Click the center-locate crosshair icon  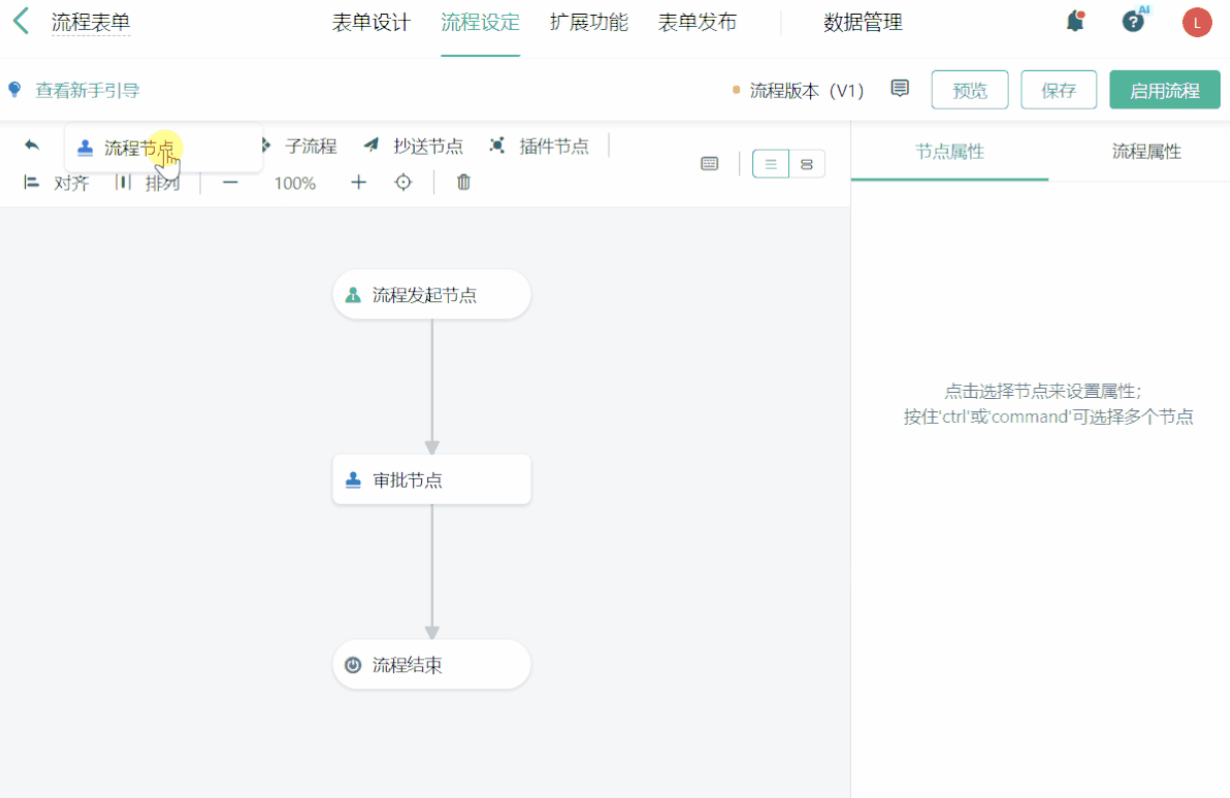point(403,182)
